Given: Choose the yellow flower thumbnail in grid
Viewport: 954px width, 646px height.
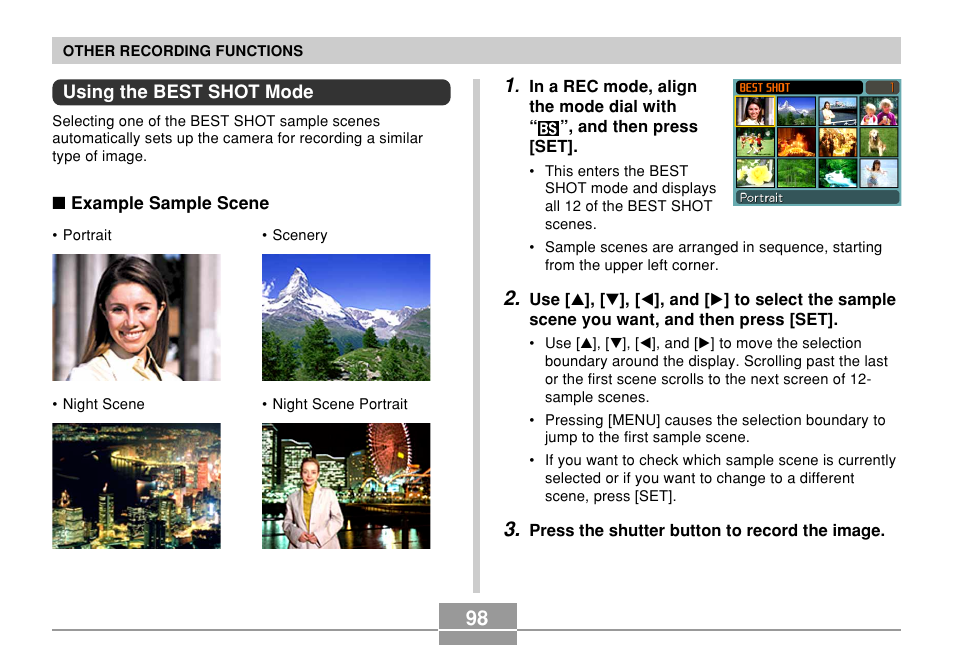Looking at the screenshot, I should [754, 173].
